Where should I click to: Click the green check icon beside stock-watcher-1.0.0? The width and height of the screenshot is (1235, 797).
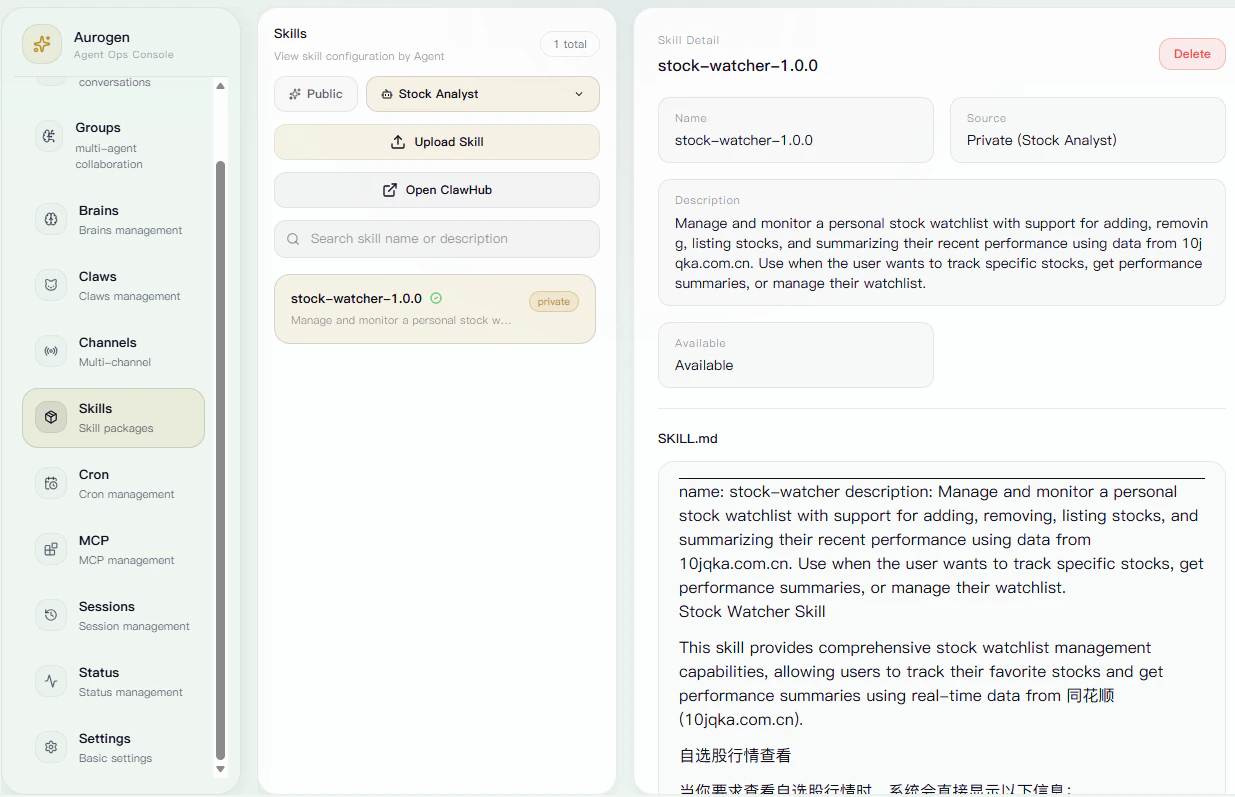pyautogui.click(x=436, y=298)
